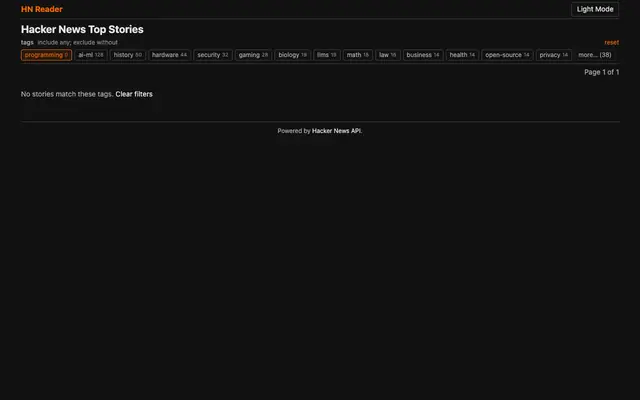Image resolution: width=640 pixels, height=400 pixels.
Task: Enable the hardware tag filter
Action: [169, 55]
